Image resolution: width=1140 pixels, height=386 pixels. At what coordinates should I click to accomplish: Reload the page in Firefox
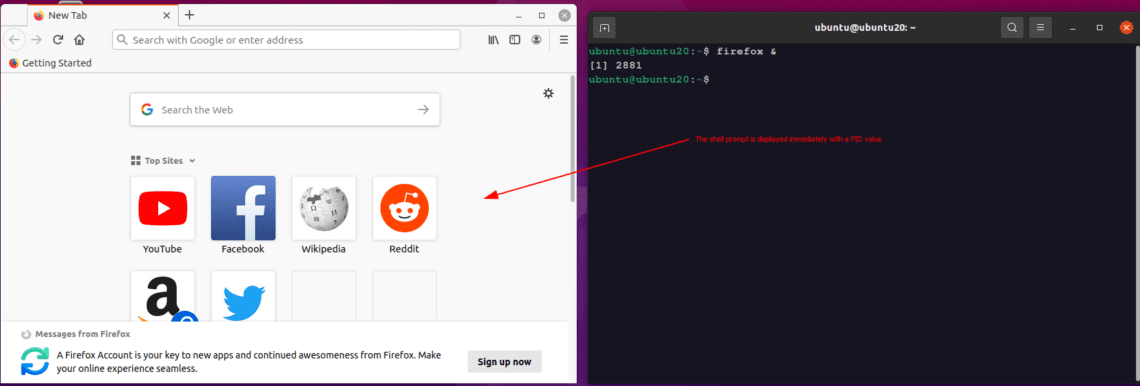tap(58, 40)
